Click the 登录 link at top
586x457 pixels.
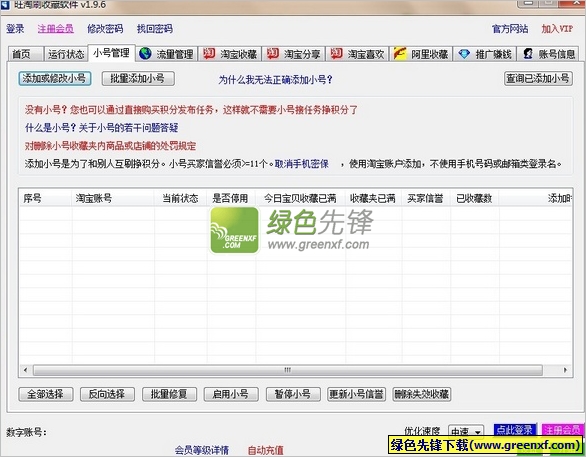click(15, 29)
